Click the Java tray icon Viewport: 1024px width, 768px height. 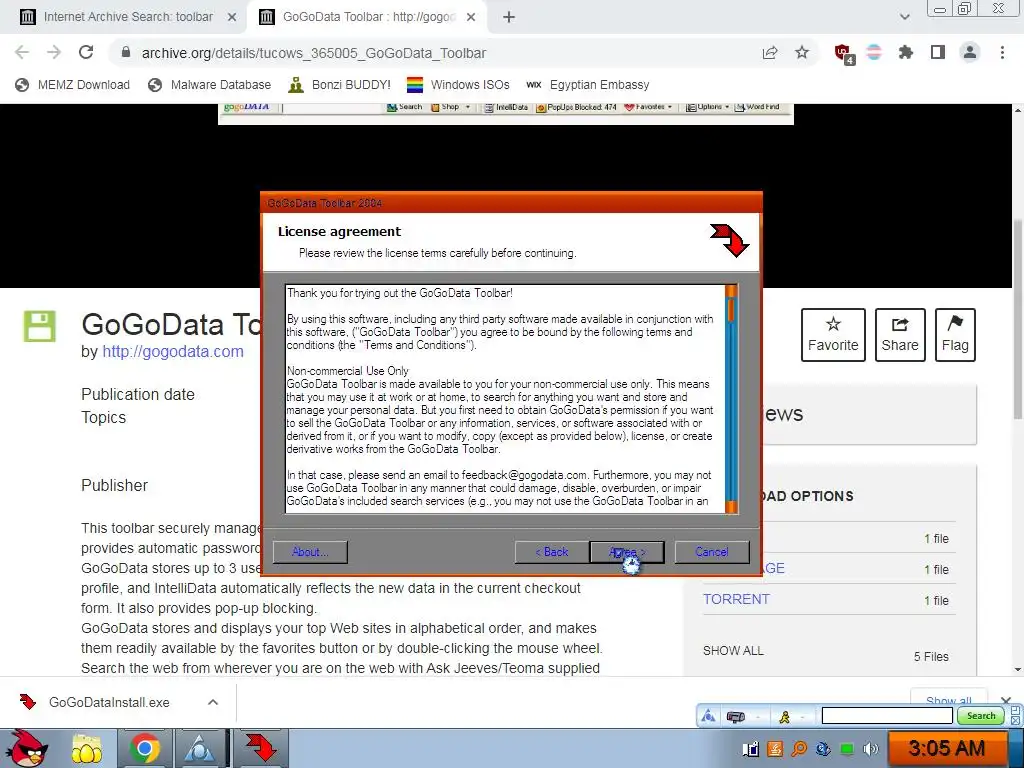(x=775, y=749)
